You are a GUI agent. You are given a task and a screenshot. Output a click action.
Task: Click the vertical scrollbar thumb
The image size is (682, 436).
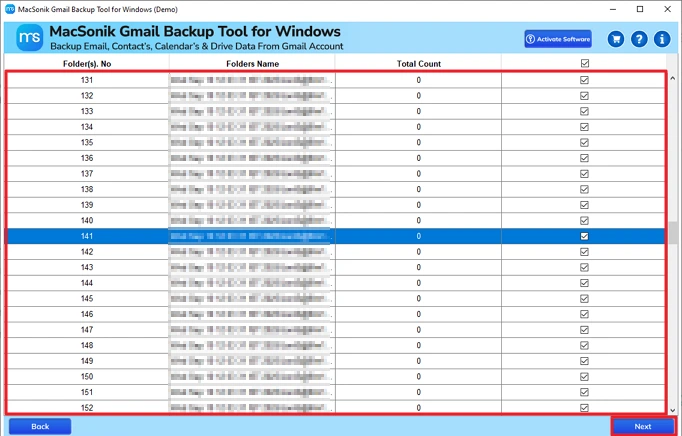click(x=674, y=232)
